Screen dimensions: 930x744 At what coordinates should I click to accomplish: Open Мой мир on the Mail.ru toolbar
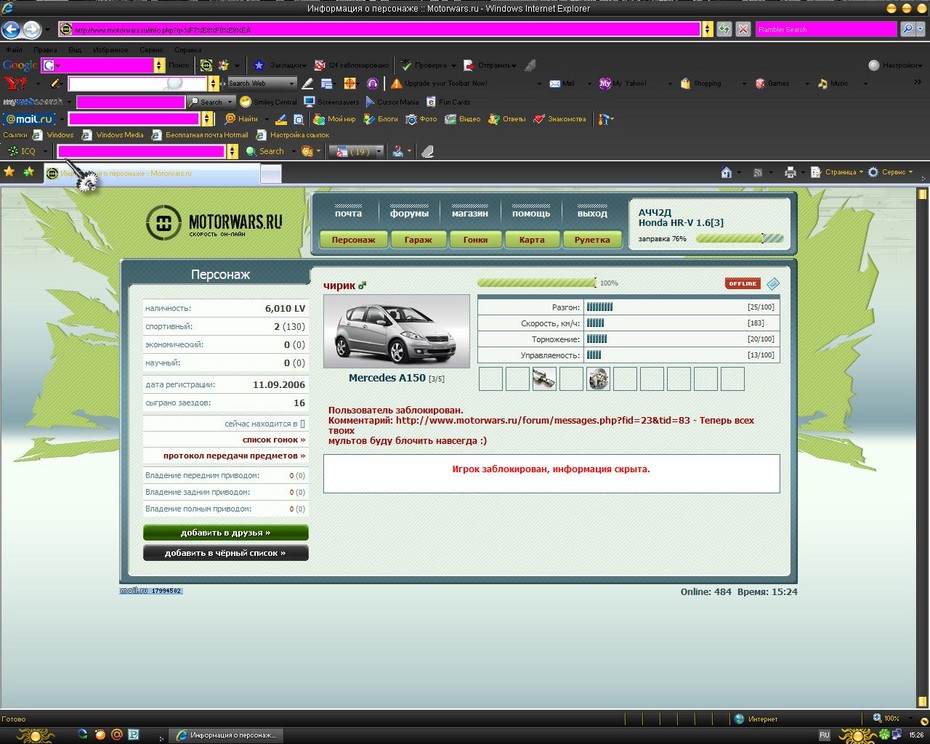pyautogui.click(x=335, y=119)
